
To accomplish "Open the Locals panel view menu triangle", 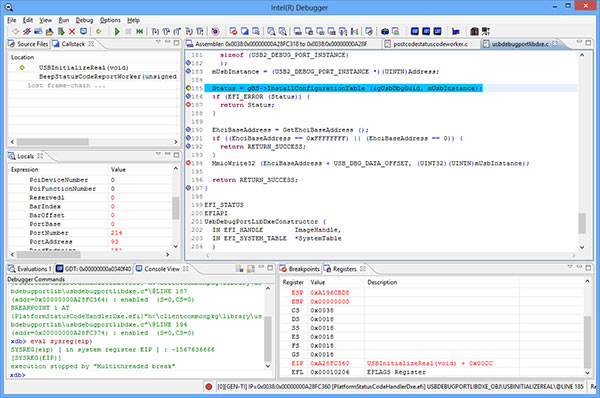I will pyautogui.click(x=158, y=153).
